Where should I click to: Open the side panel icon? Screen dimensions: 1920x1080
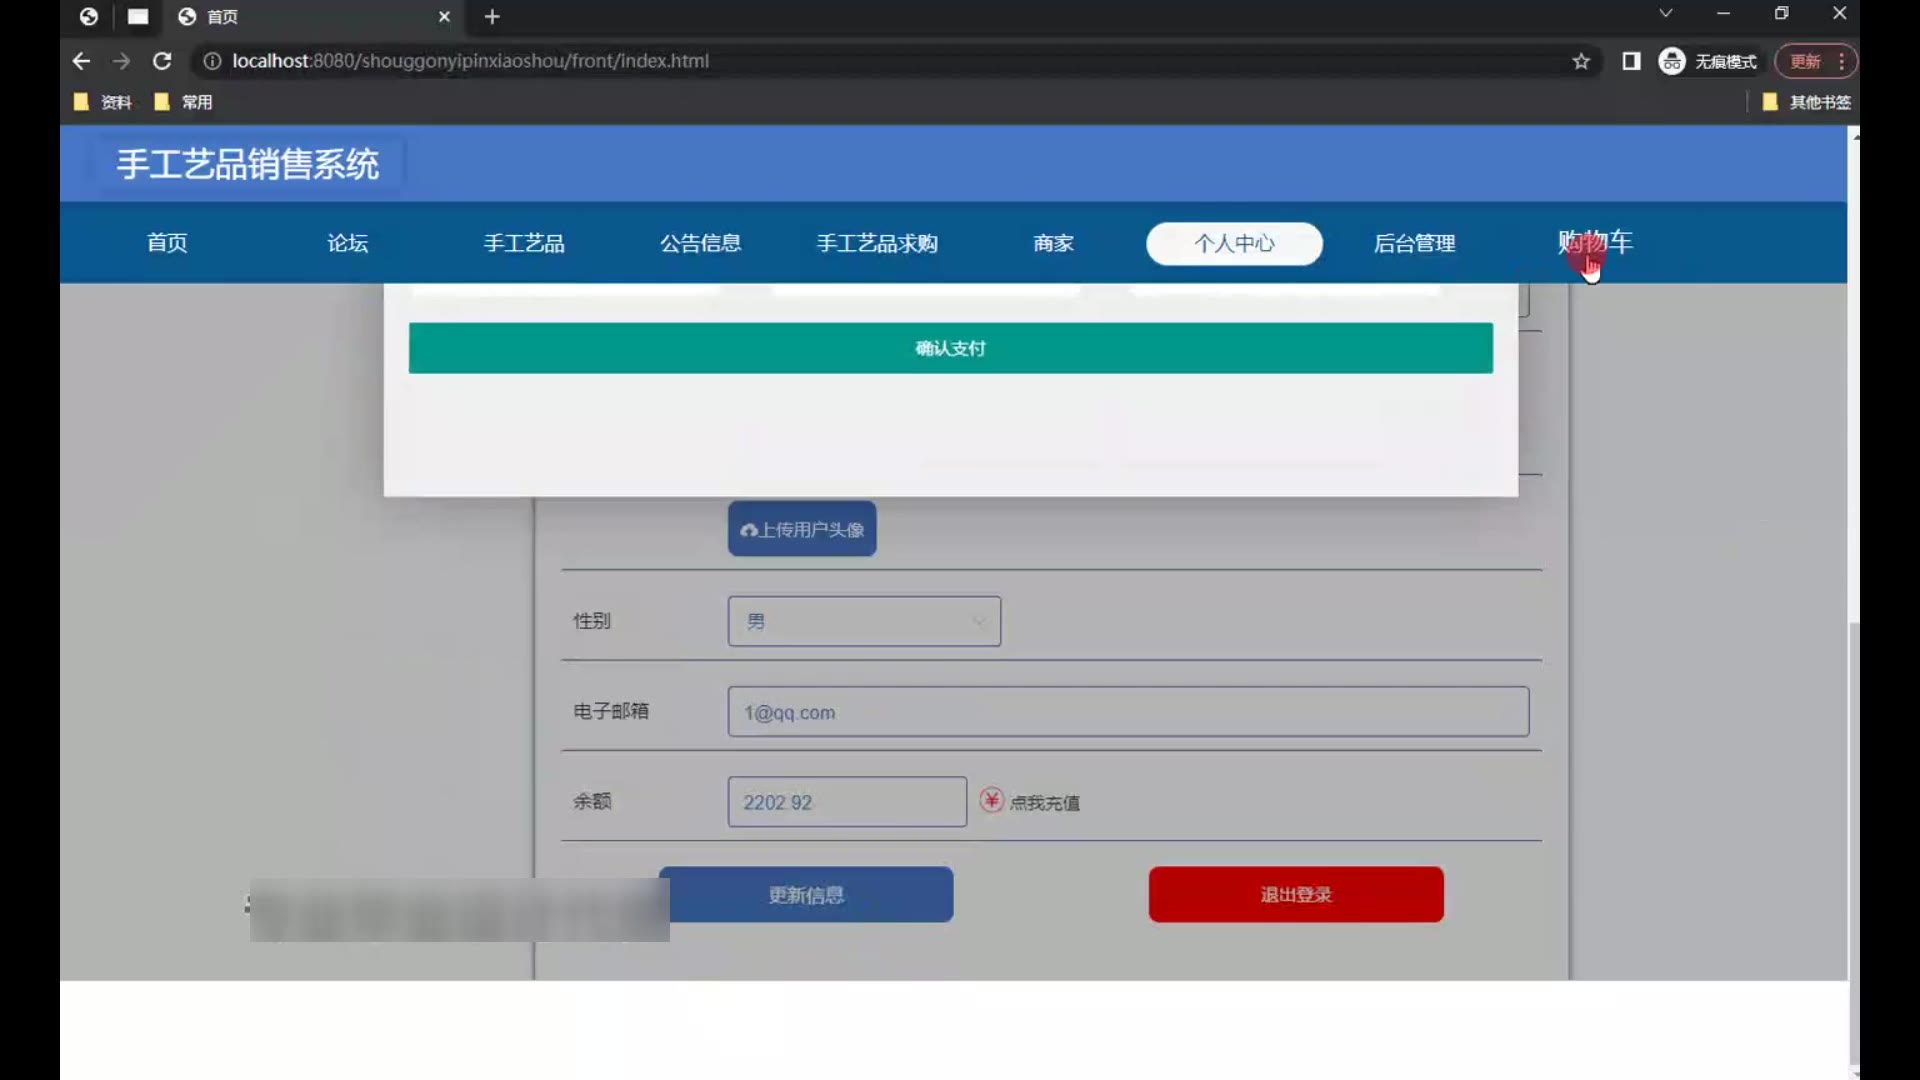pos(1631,61)
